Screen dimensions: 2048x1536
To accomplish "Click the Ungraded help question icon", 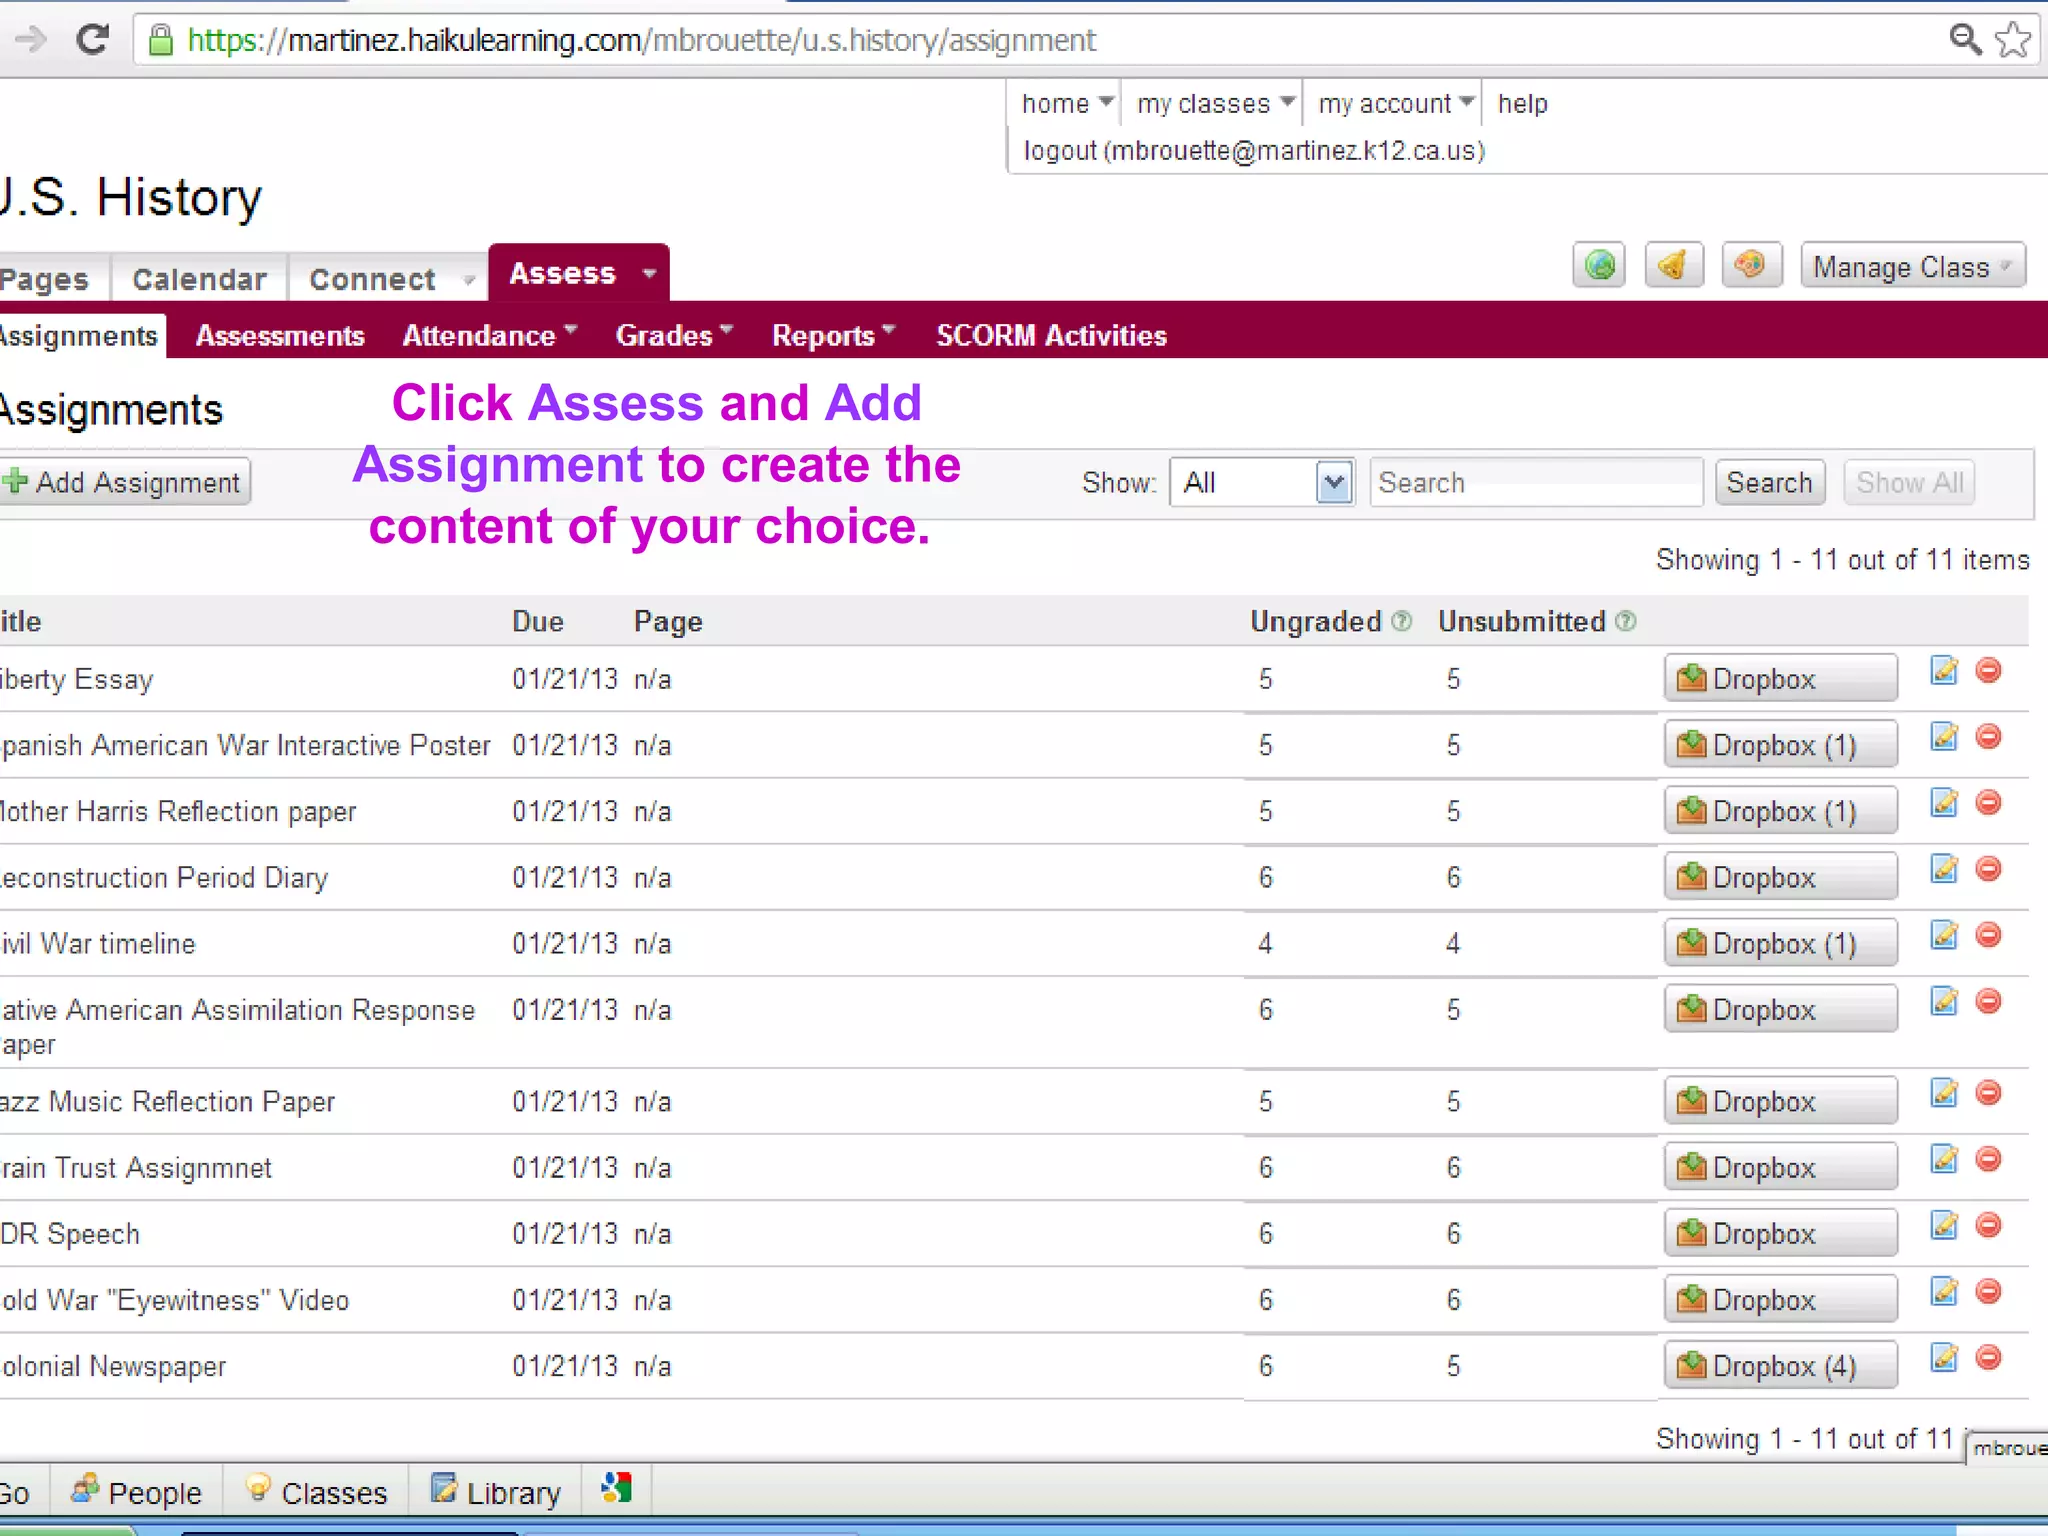I will [x=1402, y=621].
